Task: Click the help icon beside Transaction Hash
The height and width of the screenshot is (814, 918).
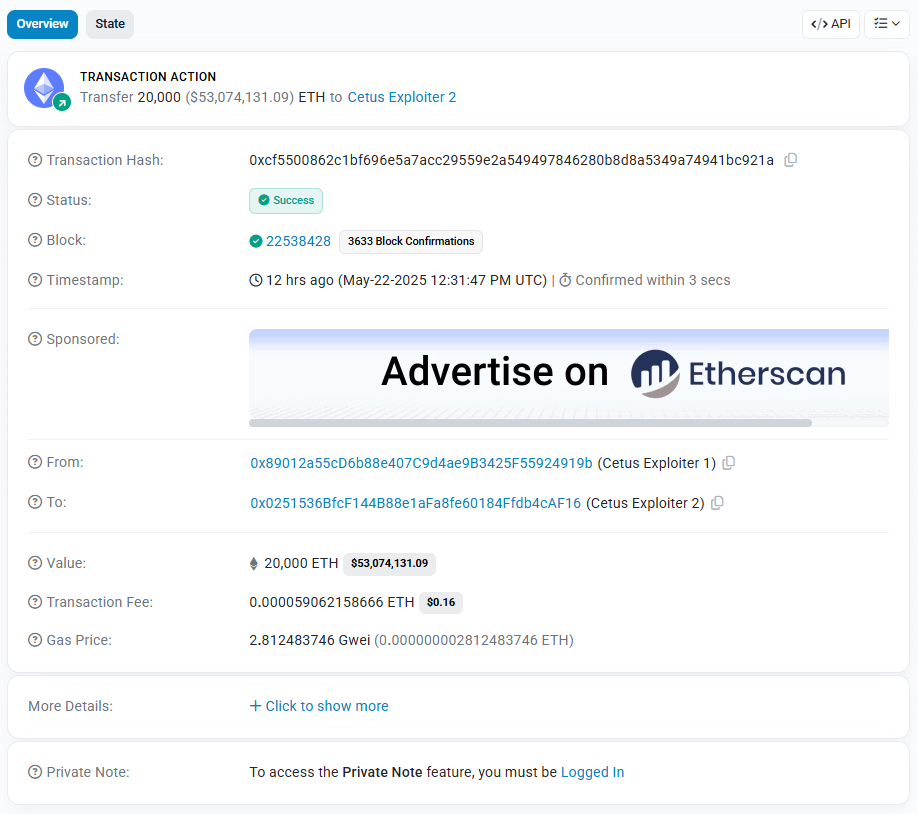Action: [35, 160]
